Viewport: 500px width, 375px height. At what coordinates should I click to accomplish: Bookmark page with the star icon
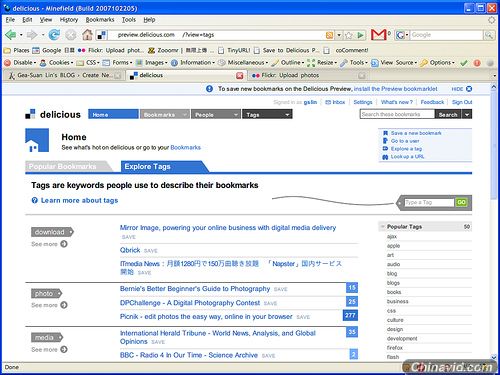(349, 35)
